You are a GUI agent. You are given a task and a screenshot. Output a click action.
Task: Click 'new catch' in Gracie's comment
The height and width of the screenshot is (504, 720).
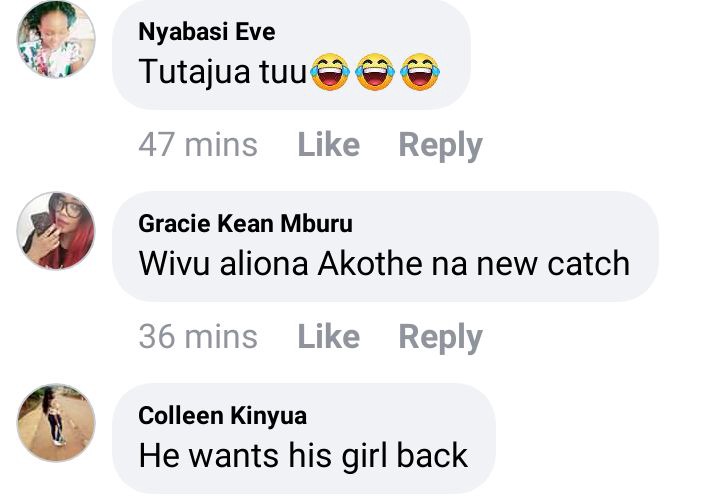(x=553, y=264)
